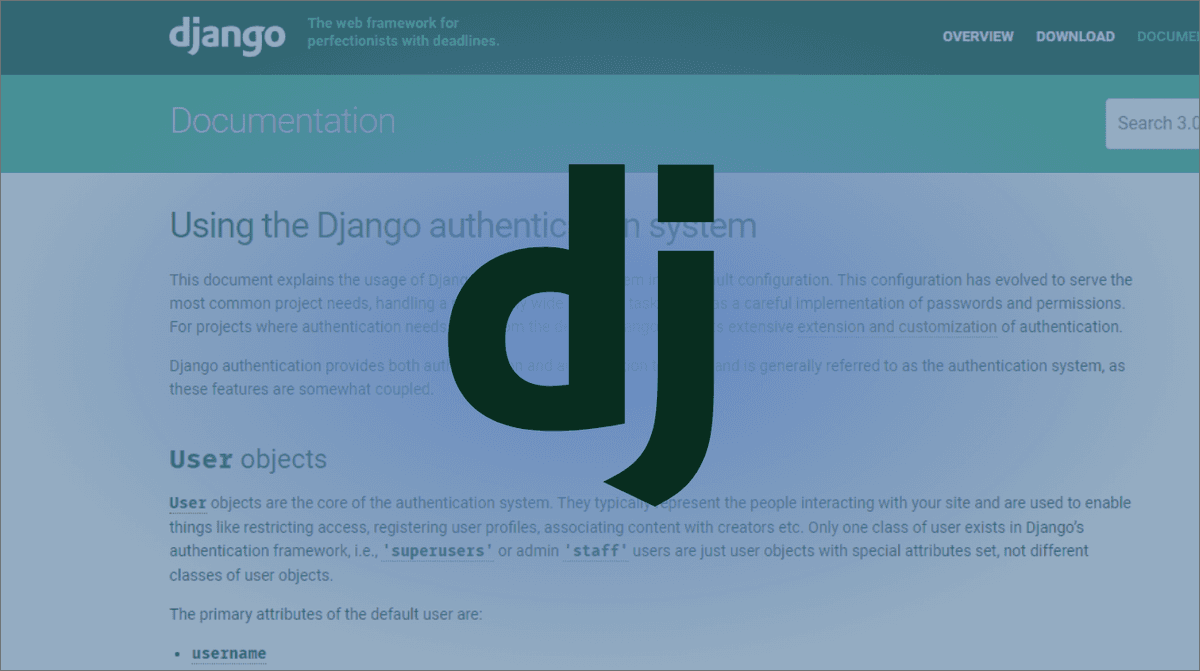Click the Django logo in the header
Screen dimensions: 1200x671
click(x=227, y=36)
